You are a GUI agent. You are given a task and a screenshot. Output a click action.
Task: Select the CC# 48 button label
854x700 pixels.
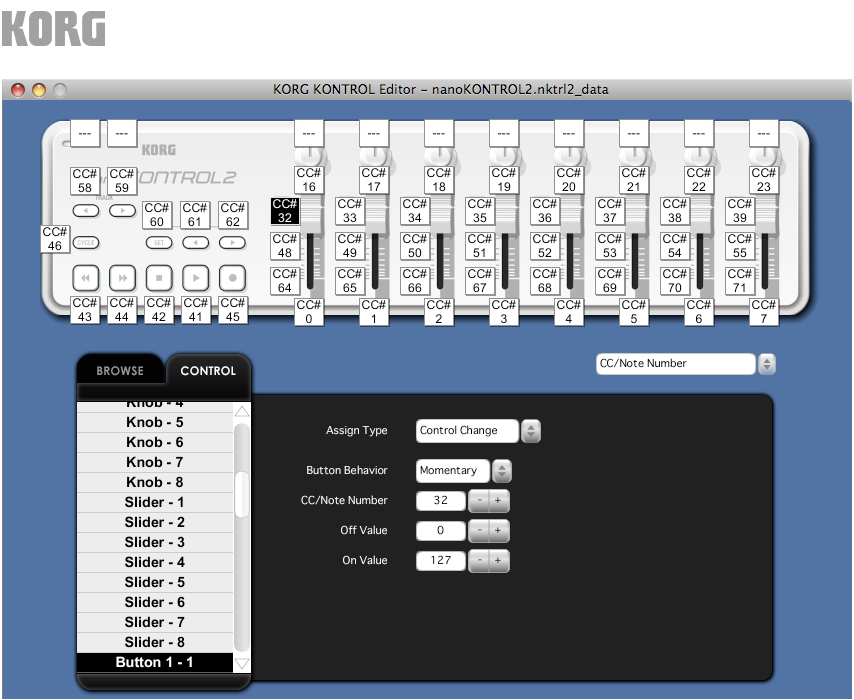pos(285,246)
